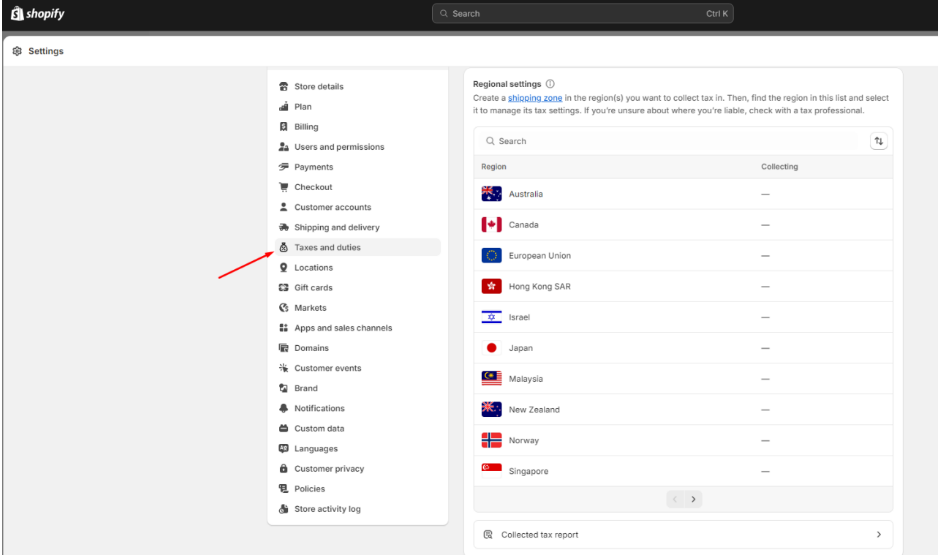Open Australia tax settings row
Viewport: 938px width, 555px height.
point(683,194)
